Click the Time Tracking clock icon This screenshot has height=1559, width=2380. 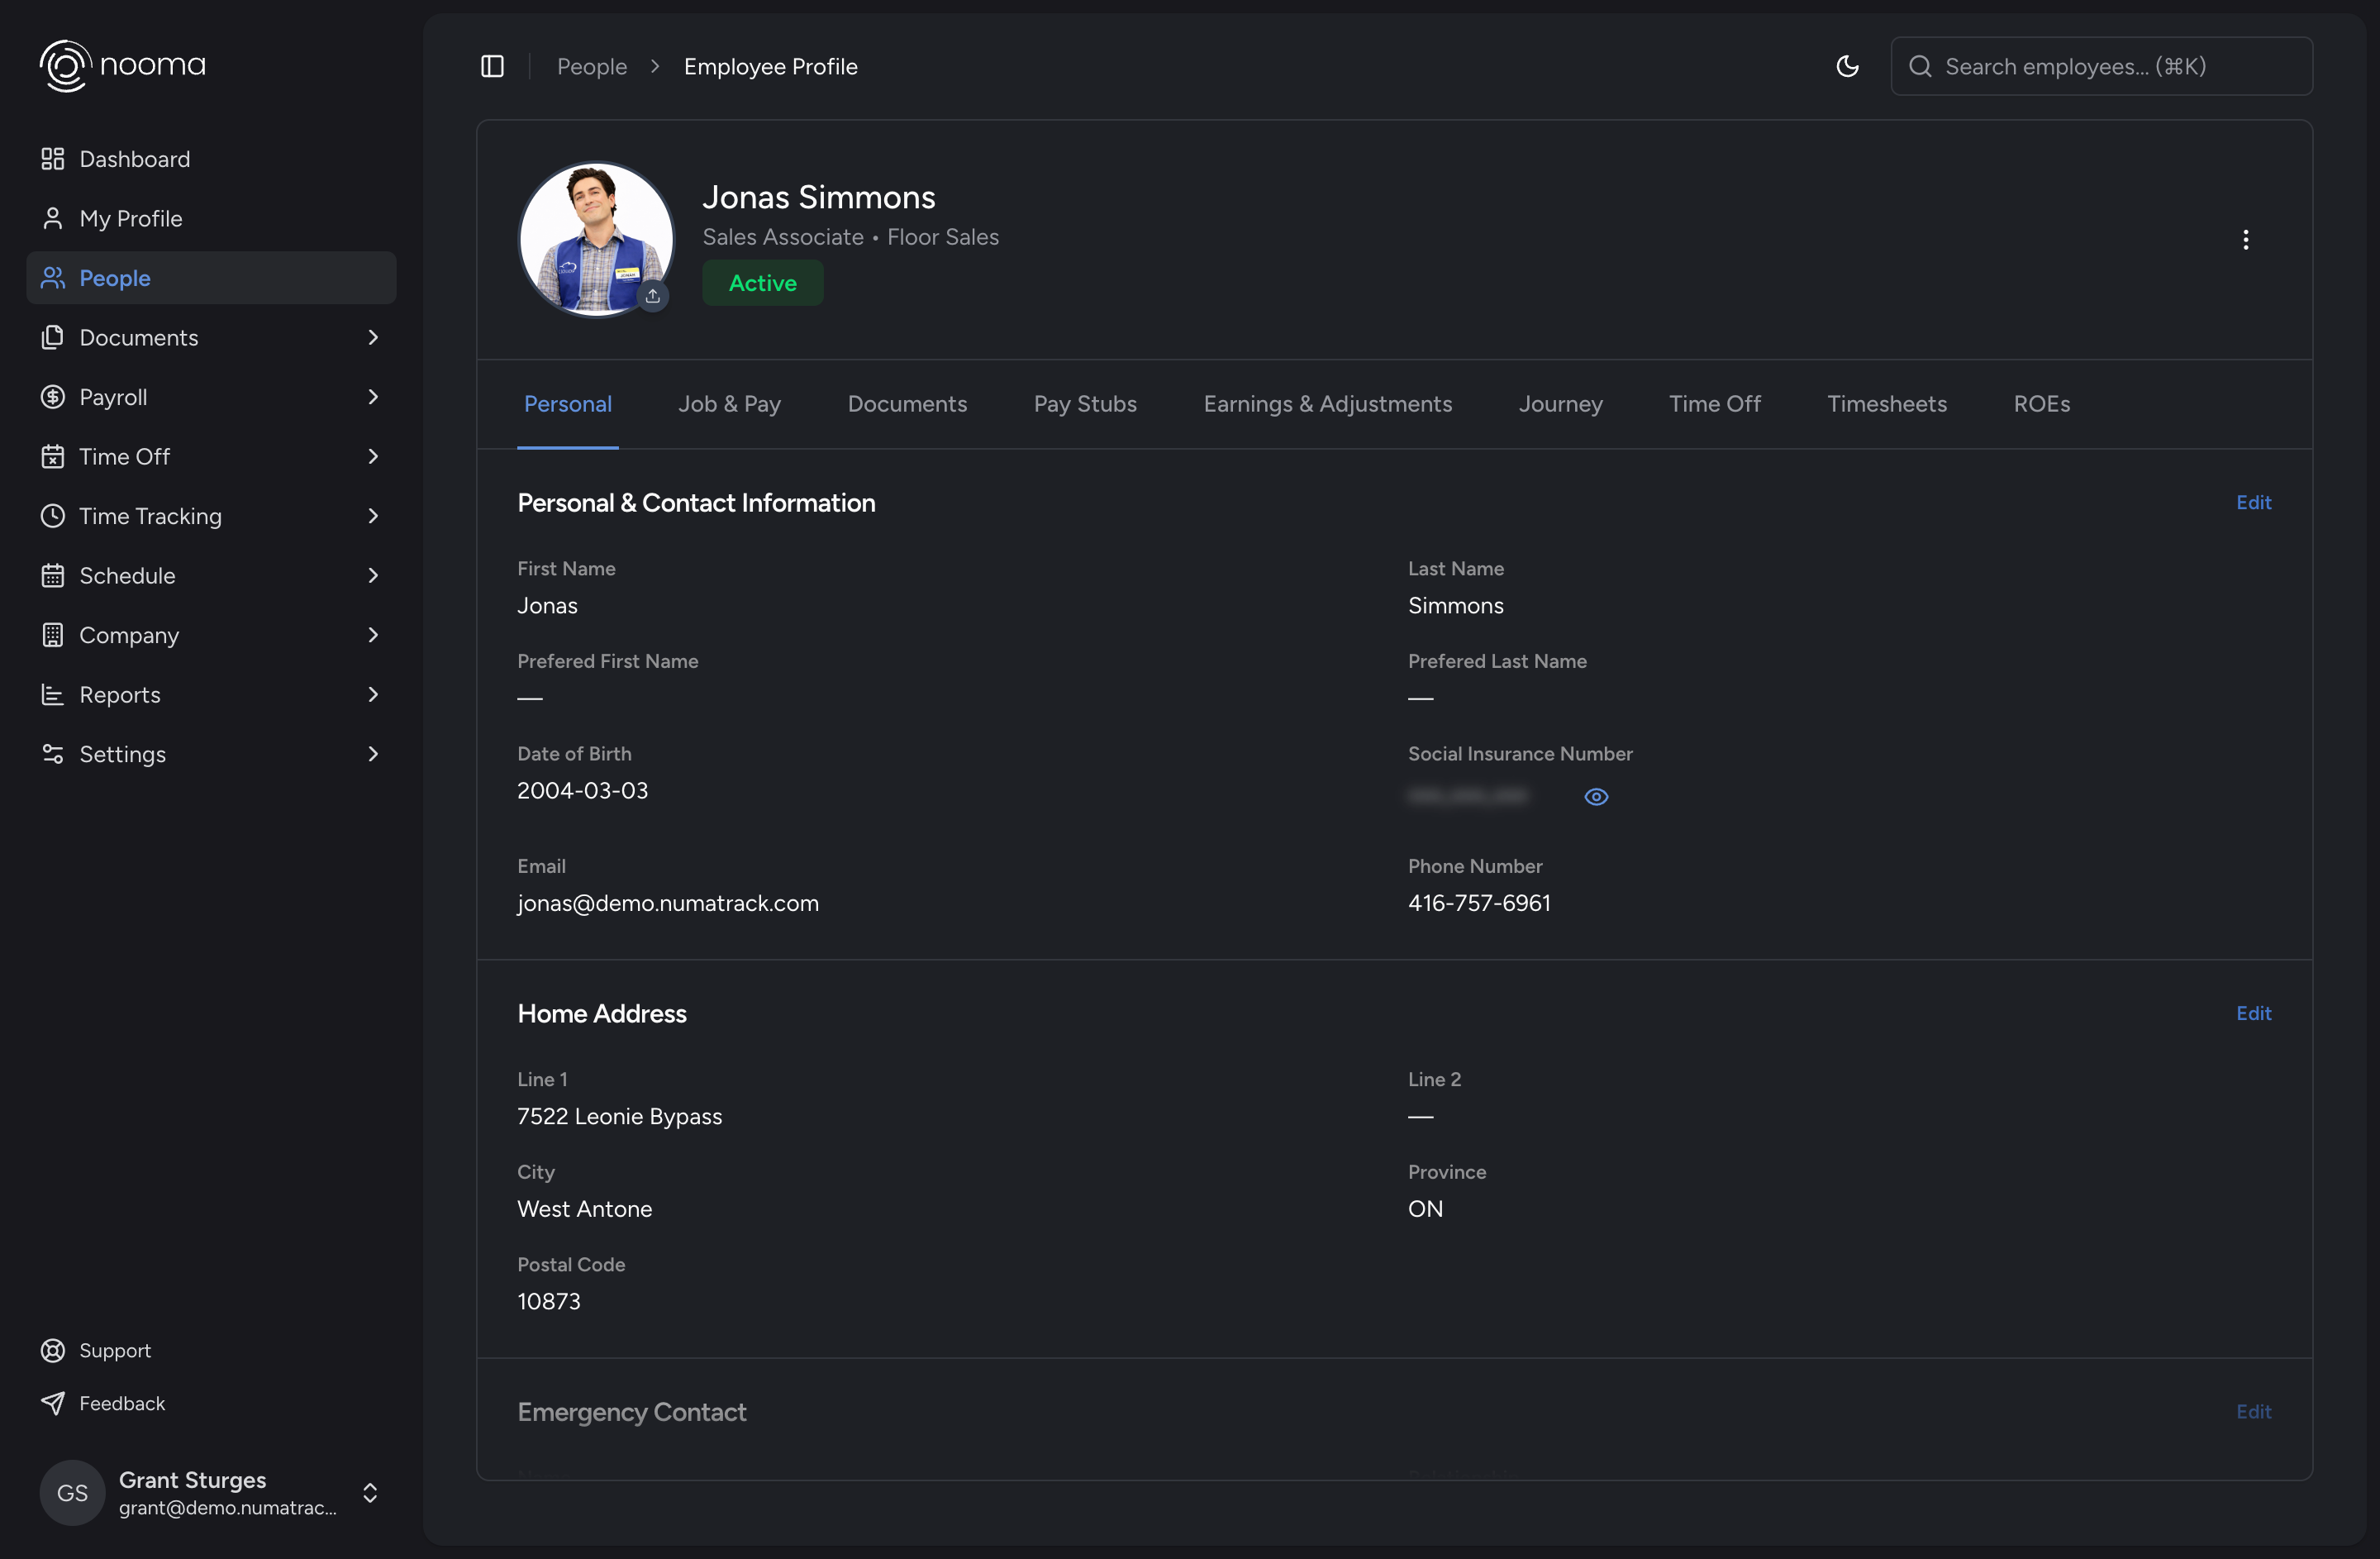tap(53, 516)
